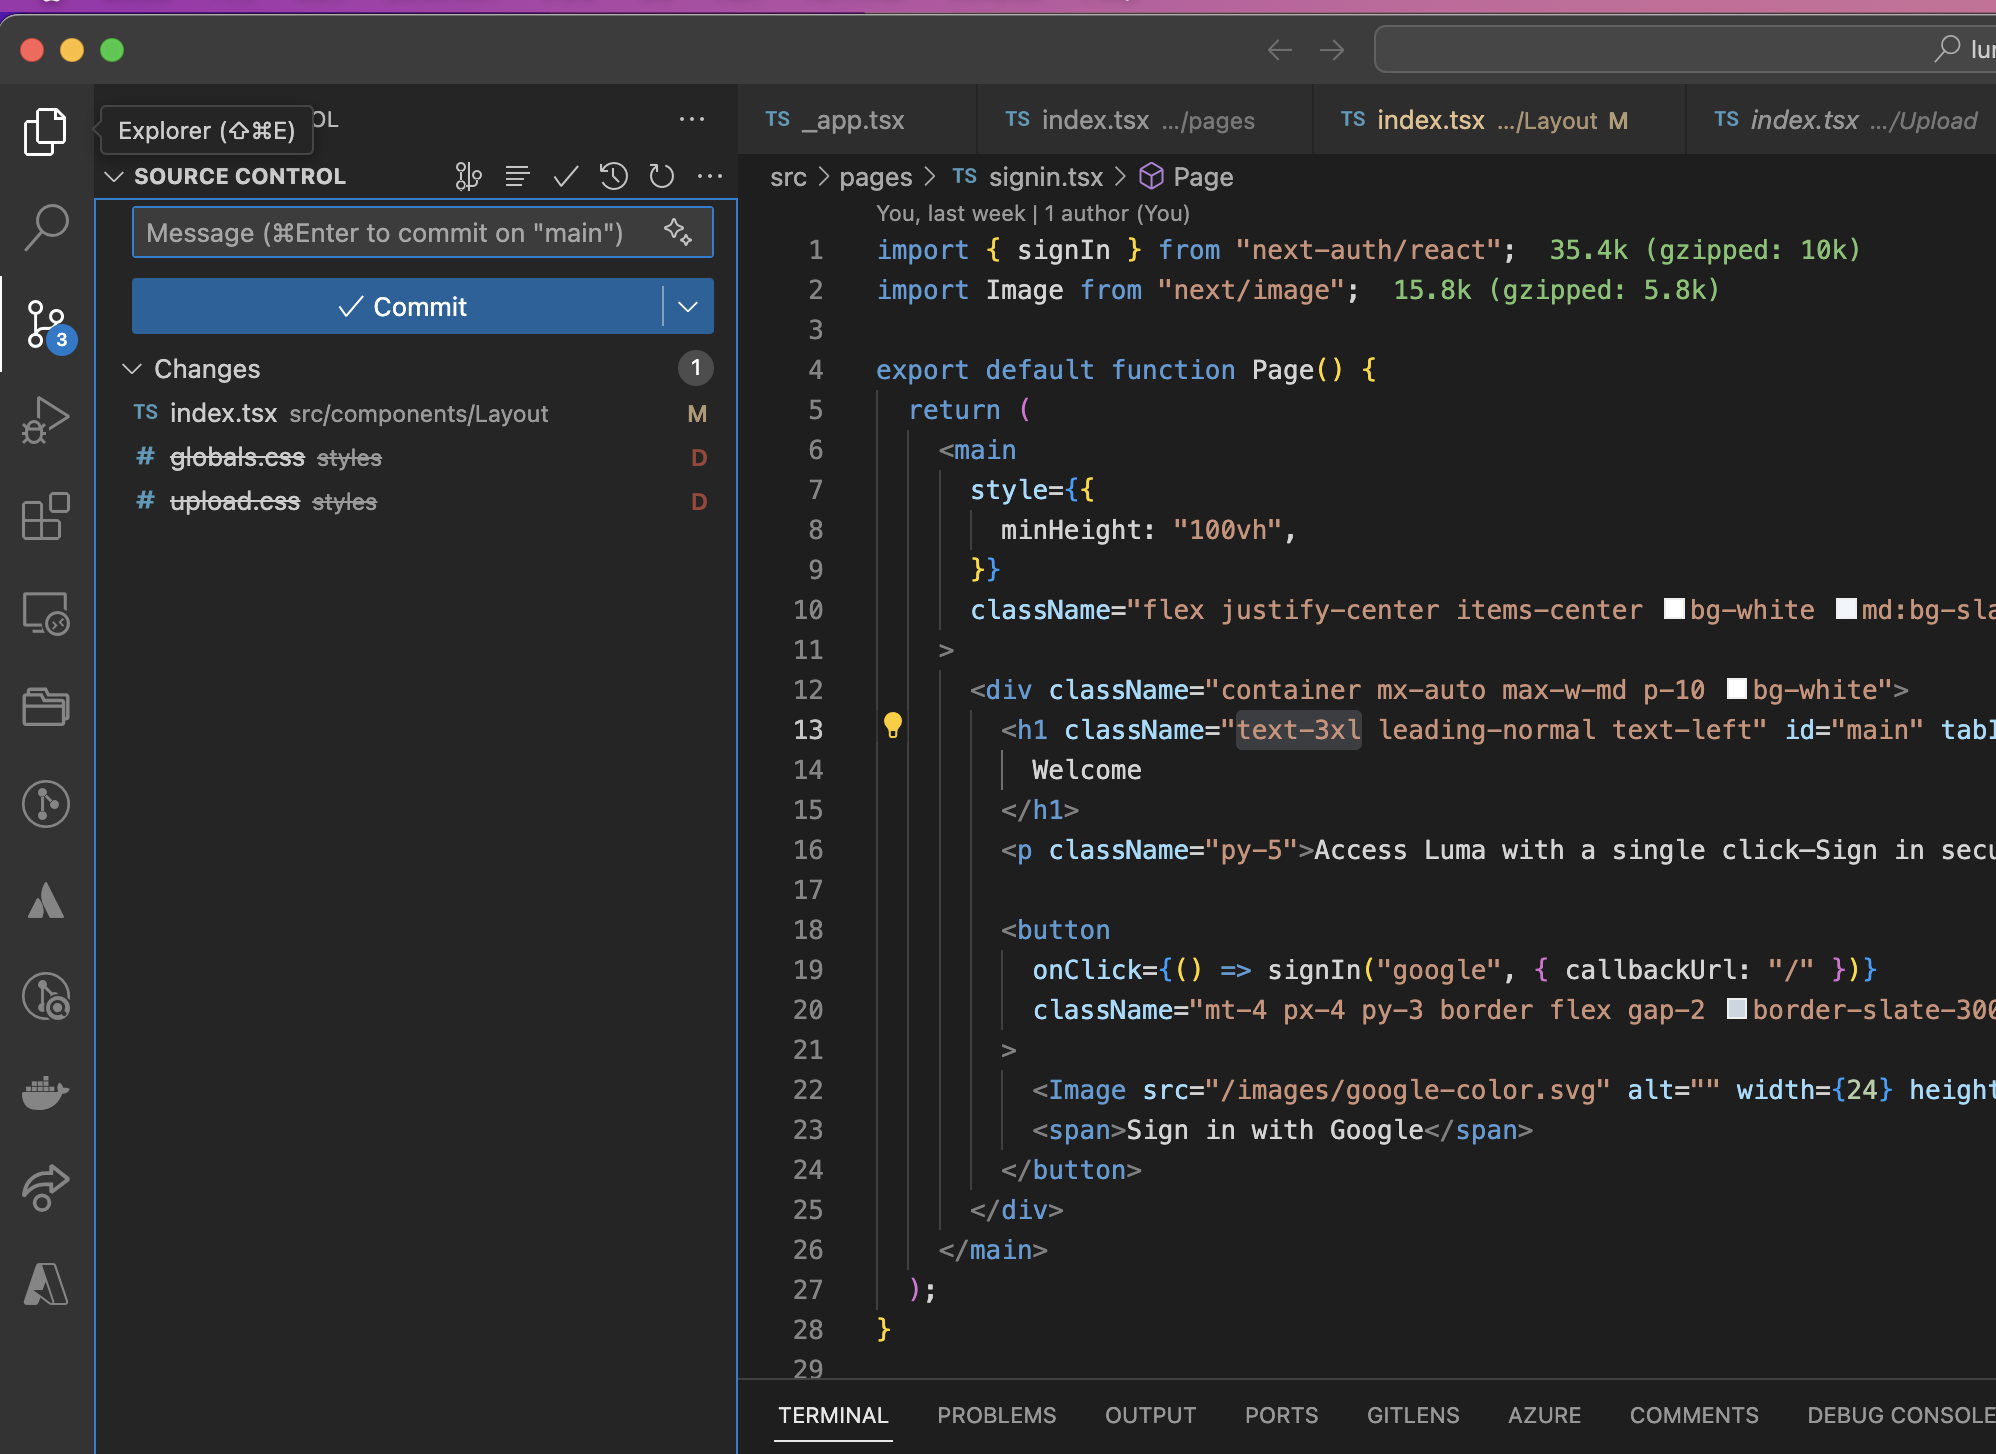Collapse the SOURCE CONTROL section
Viewport: 1996px width, 1454px height.
click(114, 176)
